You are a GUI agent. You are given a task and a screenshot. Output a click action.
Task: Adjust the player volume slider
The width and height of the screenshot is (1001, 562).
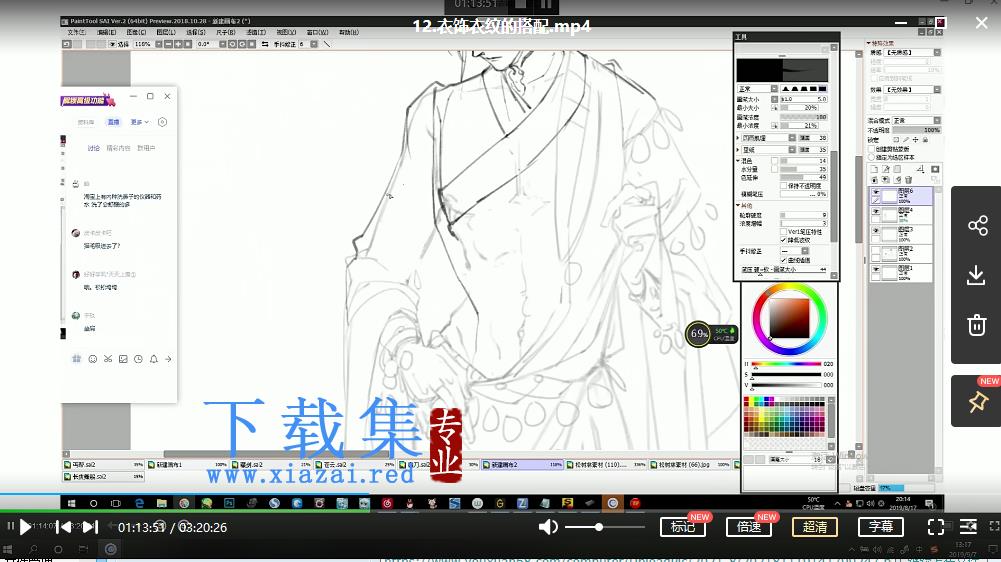tap(603, 527)
